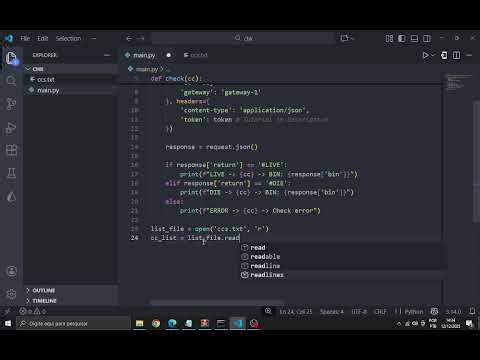Expand the OUTLINE section
The height and width of the screenshot is (360, 480).
click(71, 290)
